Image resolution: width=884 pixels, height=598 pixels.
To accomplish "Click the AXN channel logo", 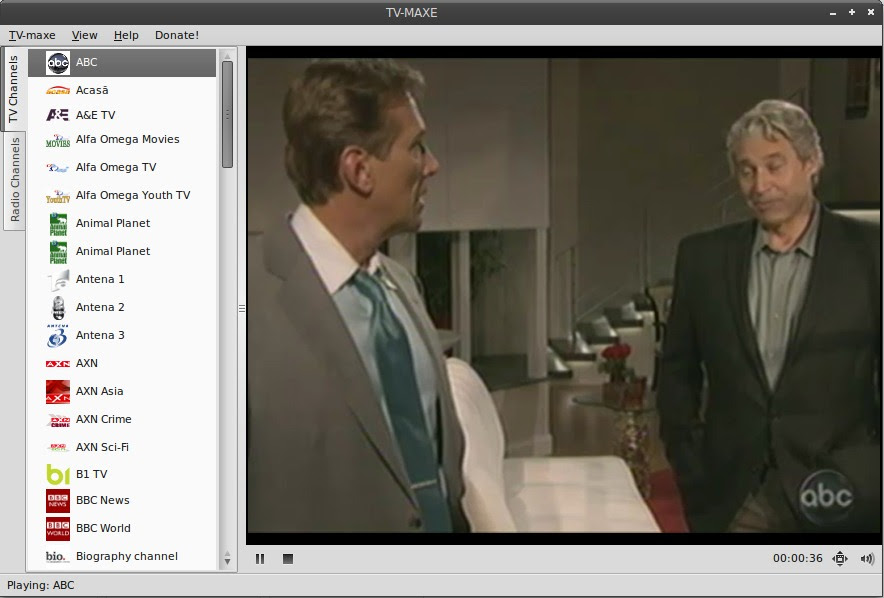I will (58, 364).
